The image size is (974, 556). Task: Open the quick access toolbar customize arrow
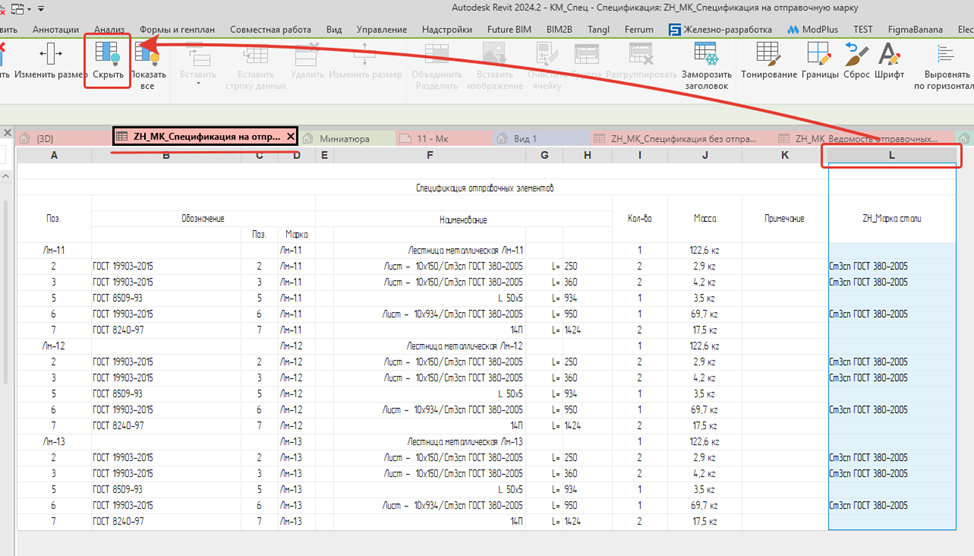(x=41, y=9)
